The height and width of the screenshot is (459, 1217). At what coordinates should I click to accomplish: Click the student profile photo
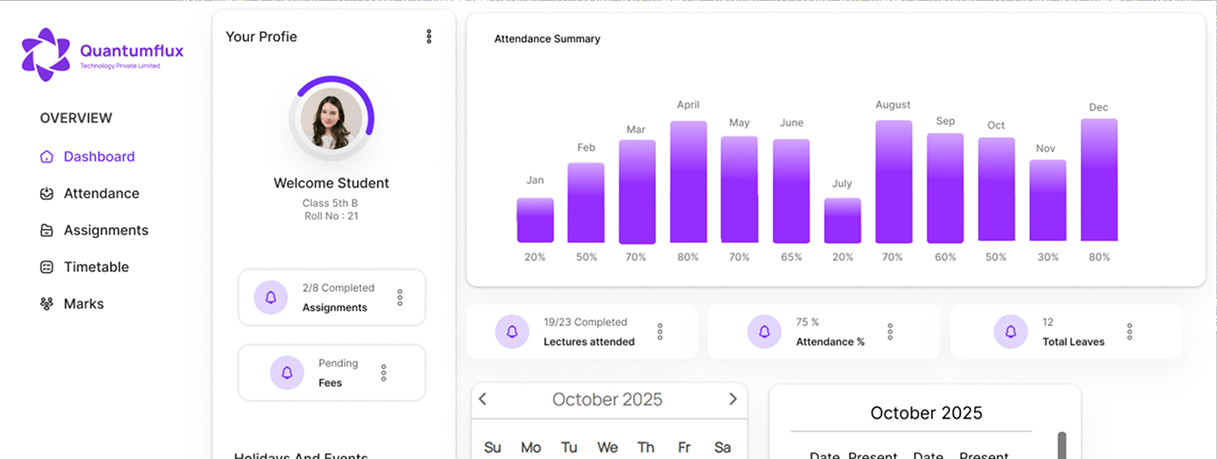(331, 118)
